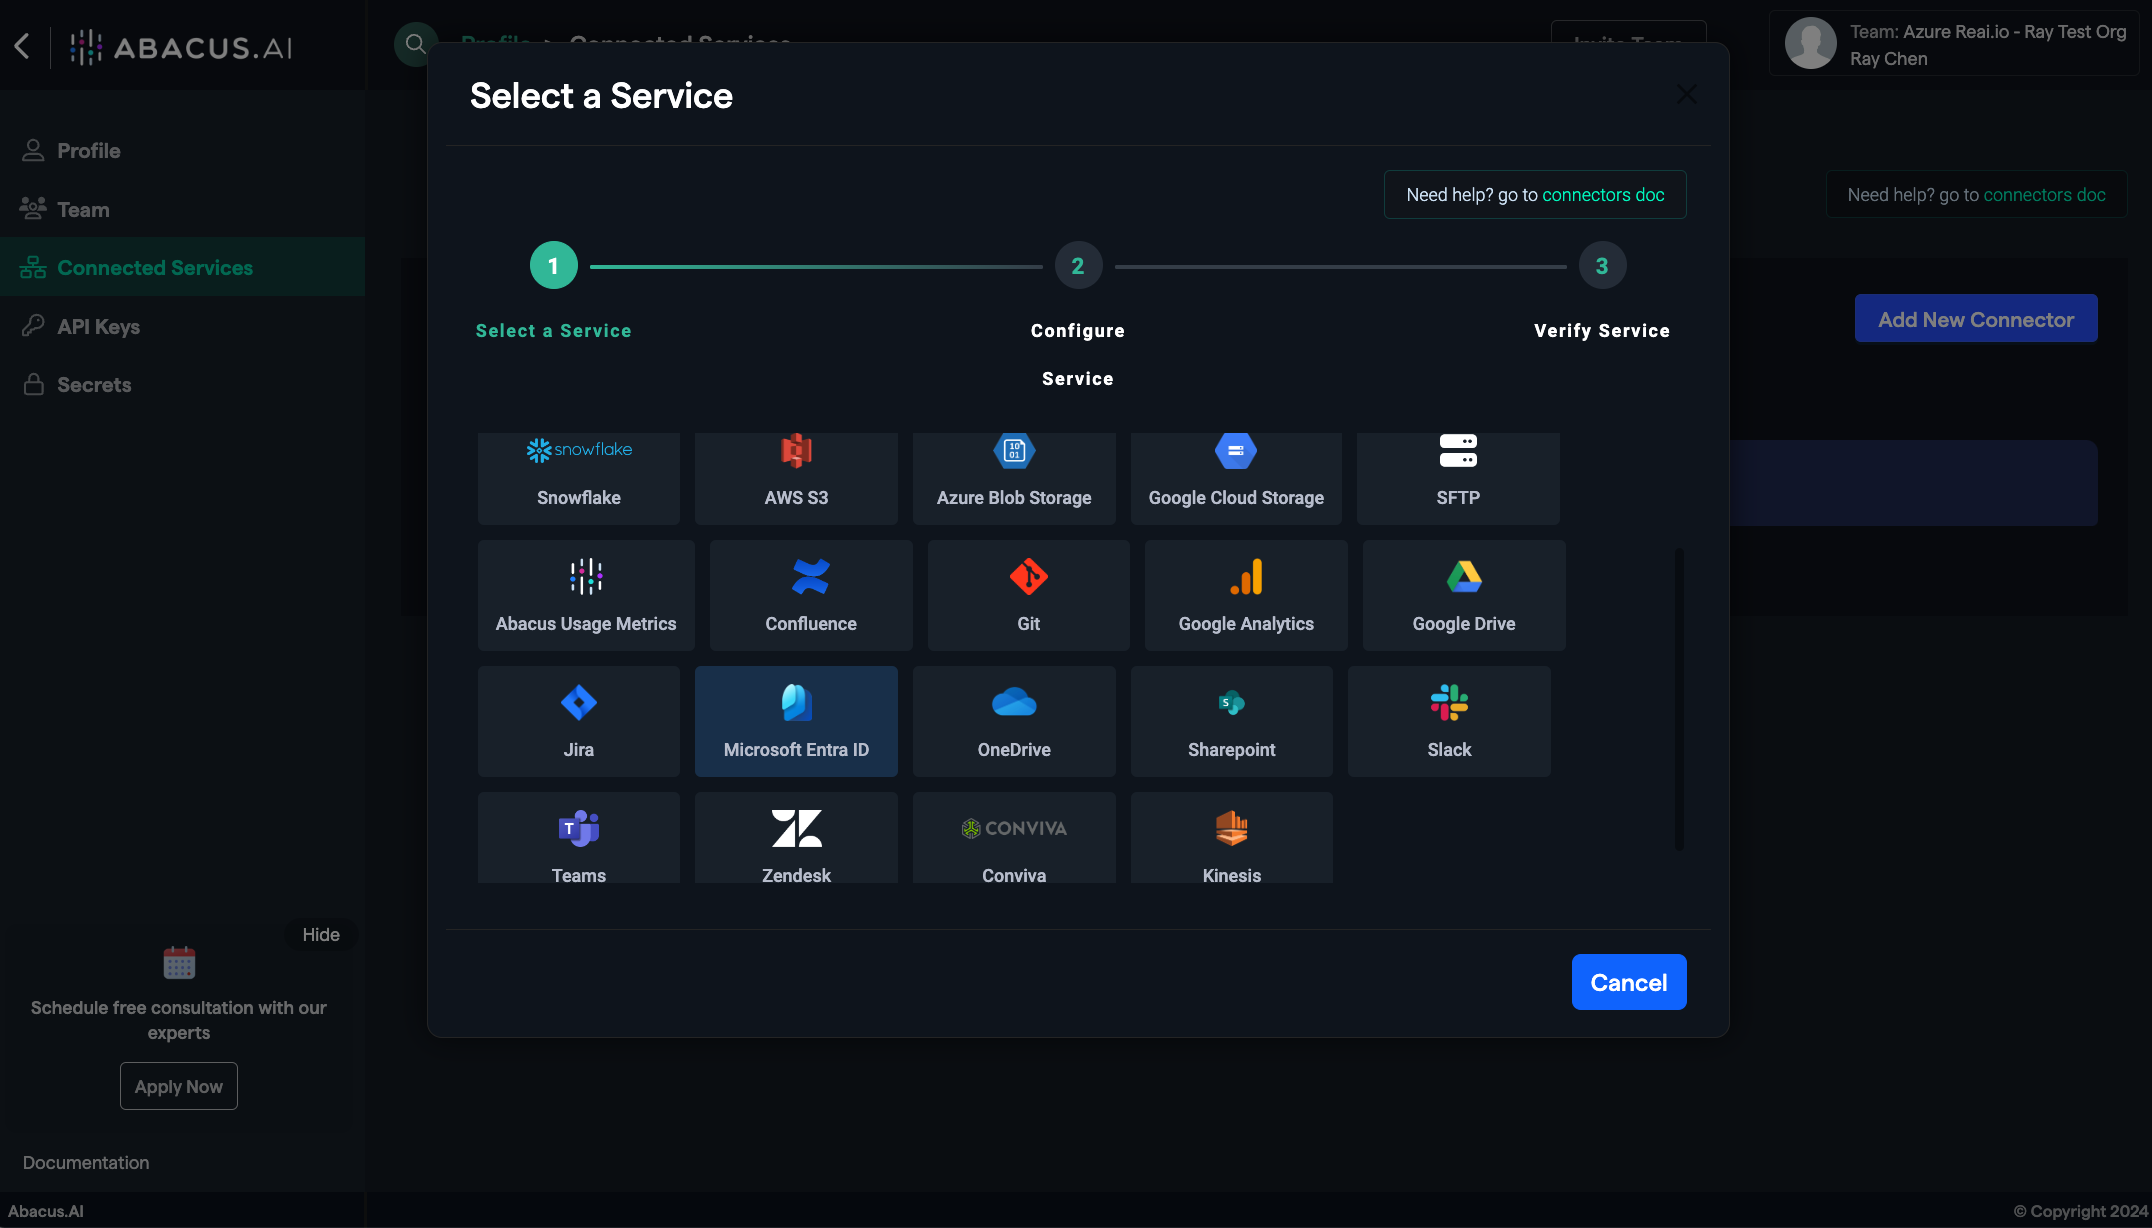The width and height of the screenshot is (2152, 1228).
Task: Click the Cancel button
Action: point(1629,981)
